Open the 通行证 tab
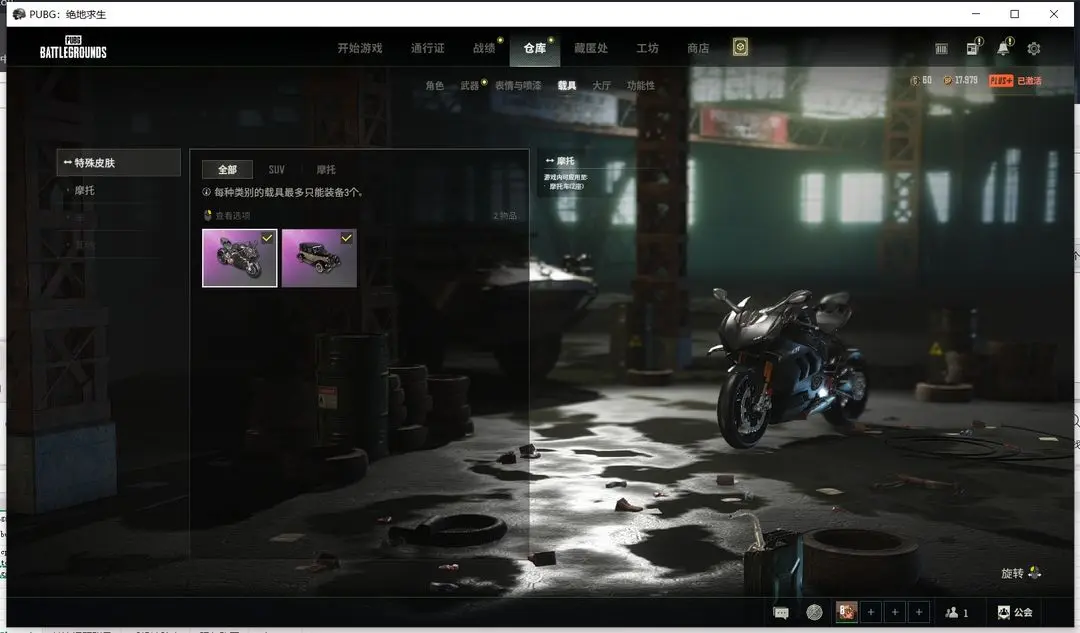The height and width of the screenshot is (633, 1080). [428, 48]
